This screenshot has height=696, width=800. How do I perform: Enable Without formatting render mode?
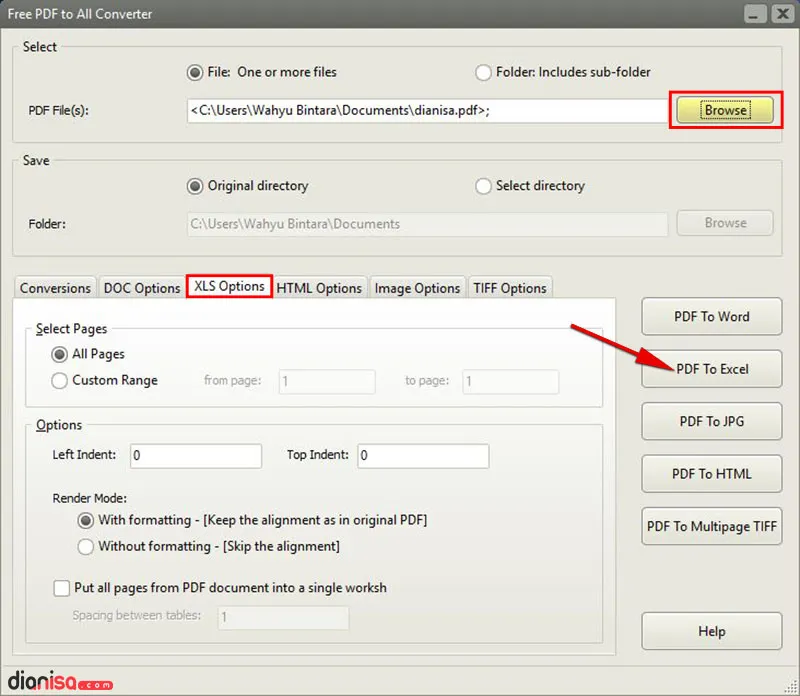[87, 546]
